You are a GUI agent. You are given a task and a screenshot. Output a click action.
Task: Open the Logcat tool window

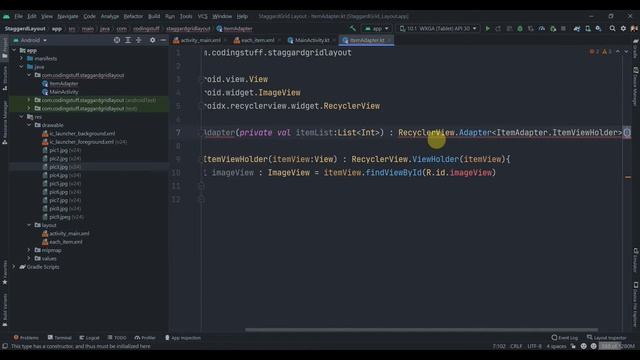(x=89, y=338)
